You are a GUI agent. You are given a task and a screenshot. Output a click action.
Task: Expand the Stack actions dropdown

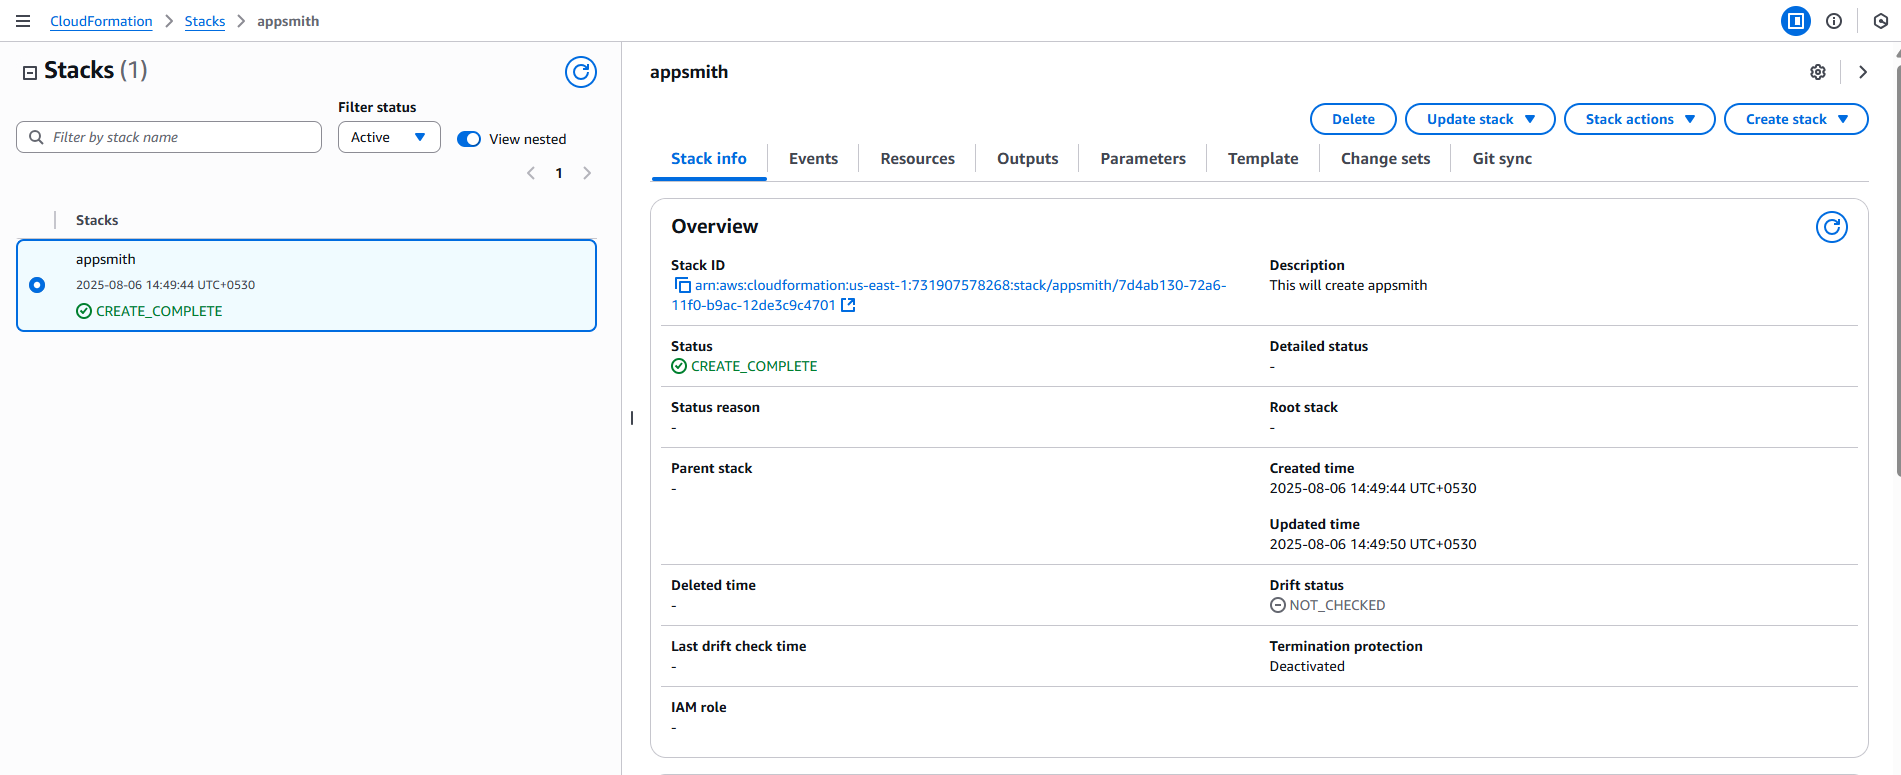(1640, 119)
